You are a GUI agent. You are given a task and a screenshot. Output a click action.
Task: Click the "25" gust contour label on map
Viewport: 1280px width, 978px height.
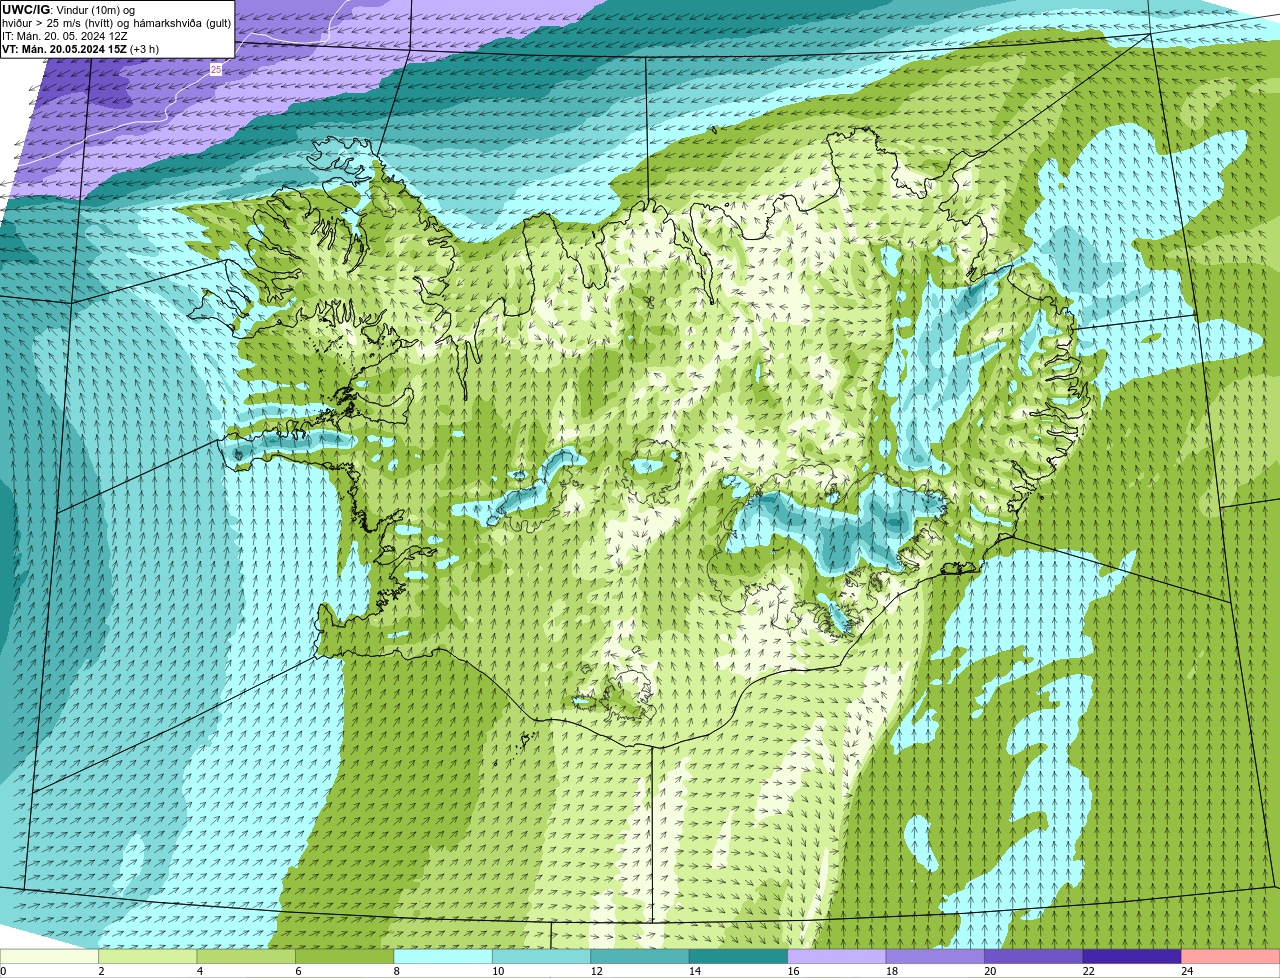[216, 69]
